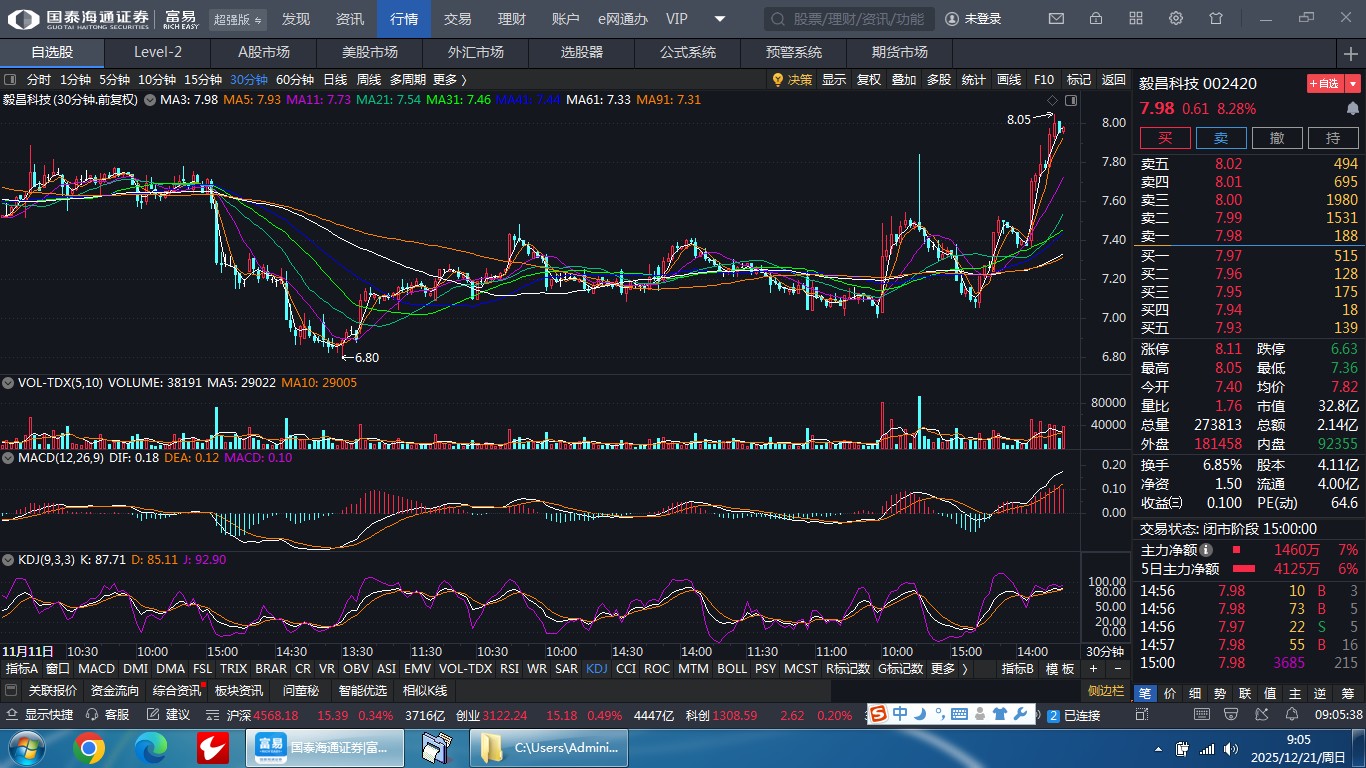Screen dimensions: 1366x768
Task: Expand 更多 time period options
Action: tap(449, 80)
